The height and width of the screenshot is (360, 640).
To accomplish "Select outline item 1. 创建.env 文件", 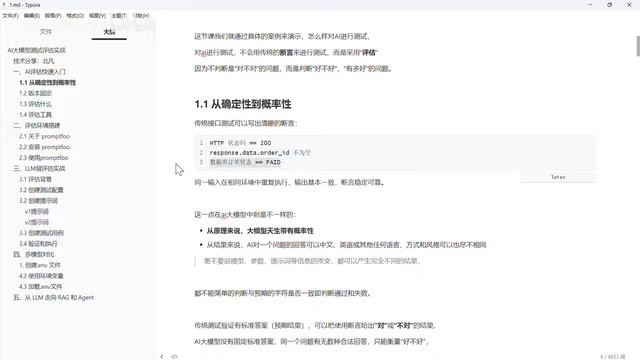I will point(40,265).
